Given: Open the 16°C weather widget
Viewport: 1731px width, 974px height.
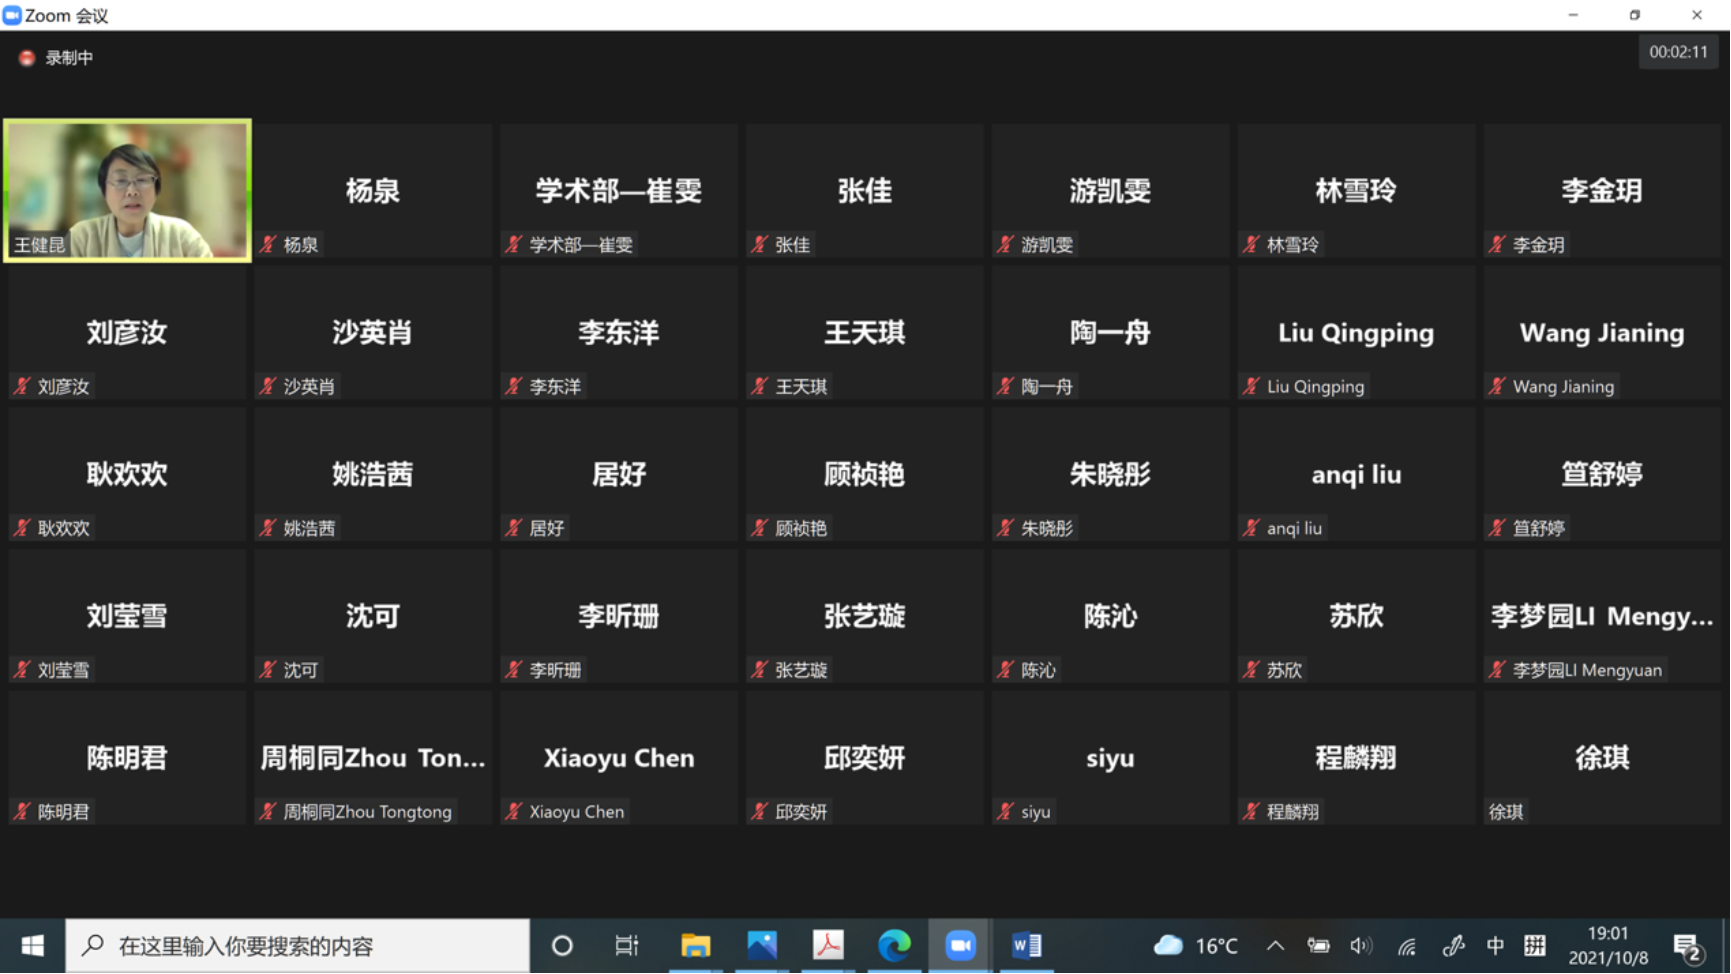Looking at the screenshot, I should pyautogui.click(x=1196, y=946).
